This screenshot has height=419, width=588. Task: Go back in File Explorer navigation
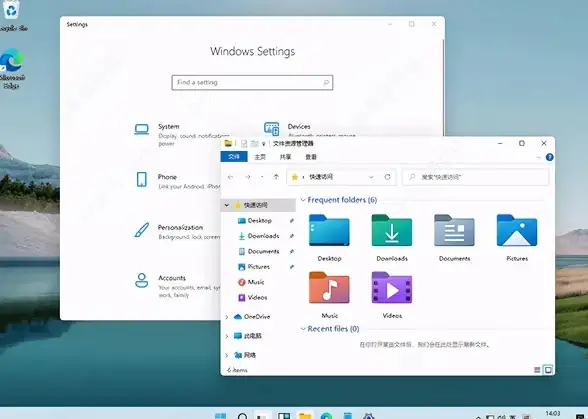pyautogui.click(x=231, y=177)
